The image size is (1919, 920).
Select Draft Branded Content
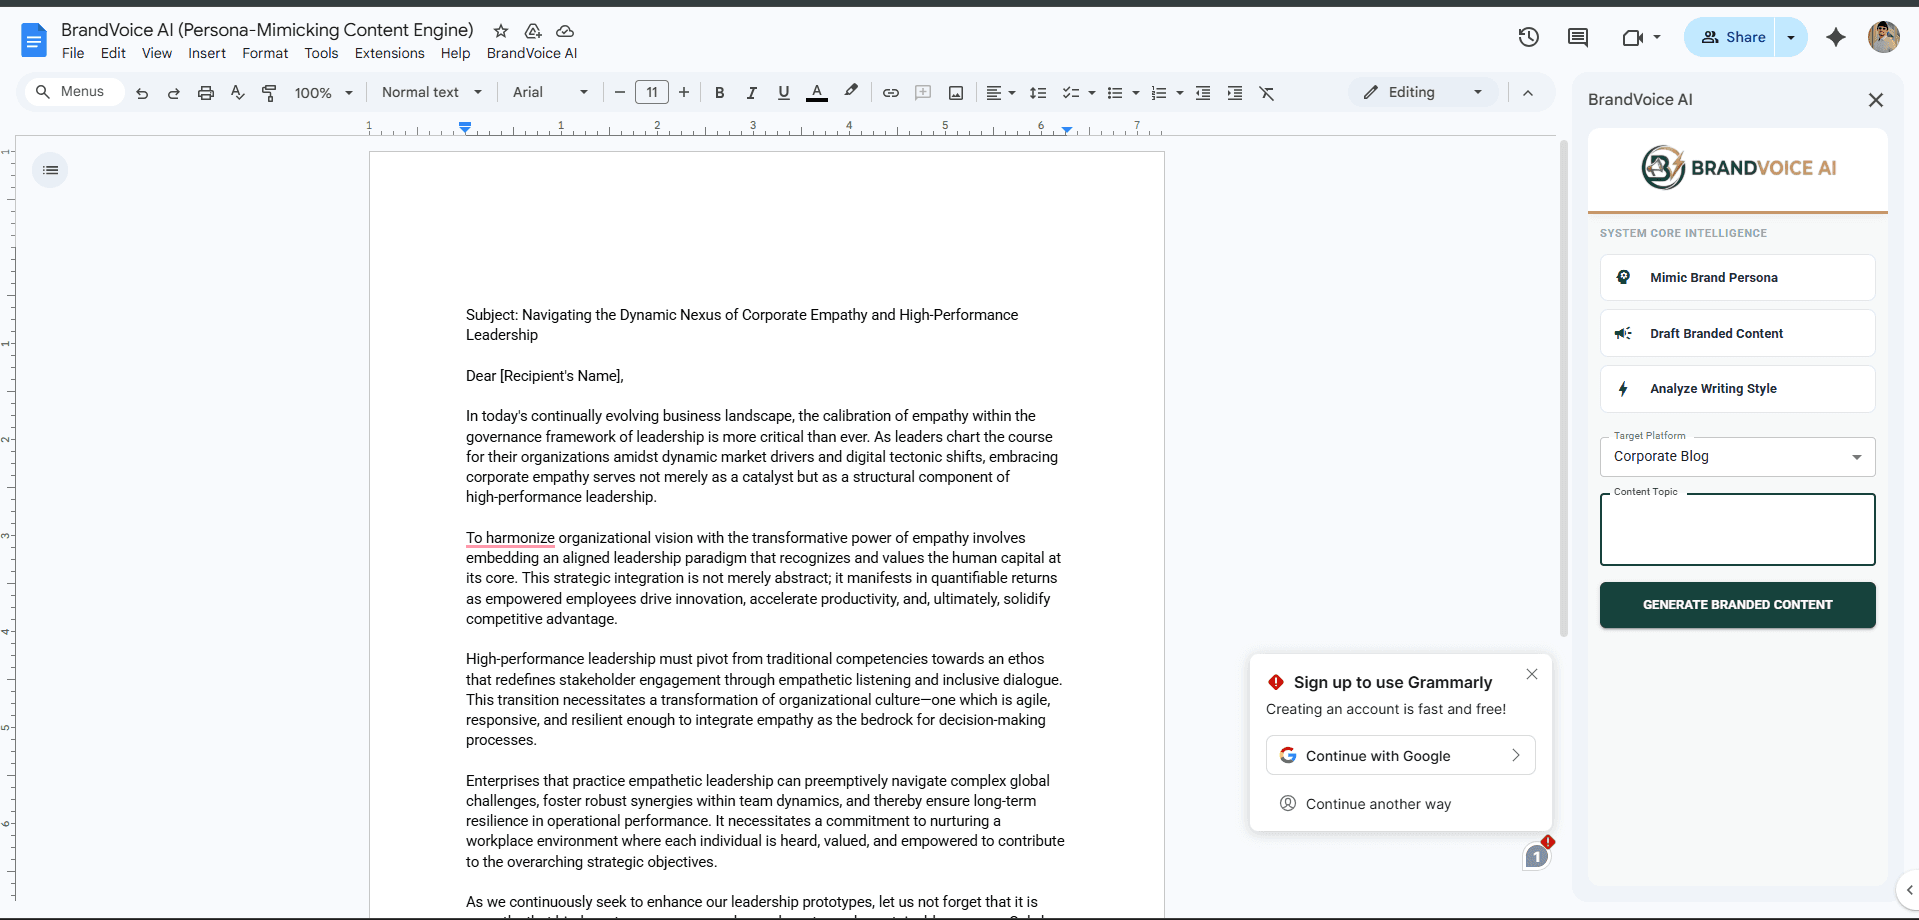coord(1737,334)
